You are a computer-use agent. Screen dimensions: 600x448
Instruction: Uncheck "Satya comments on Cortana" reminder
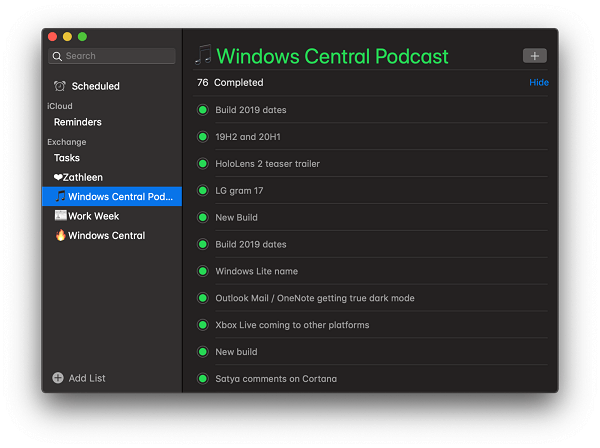coord(203,379)
